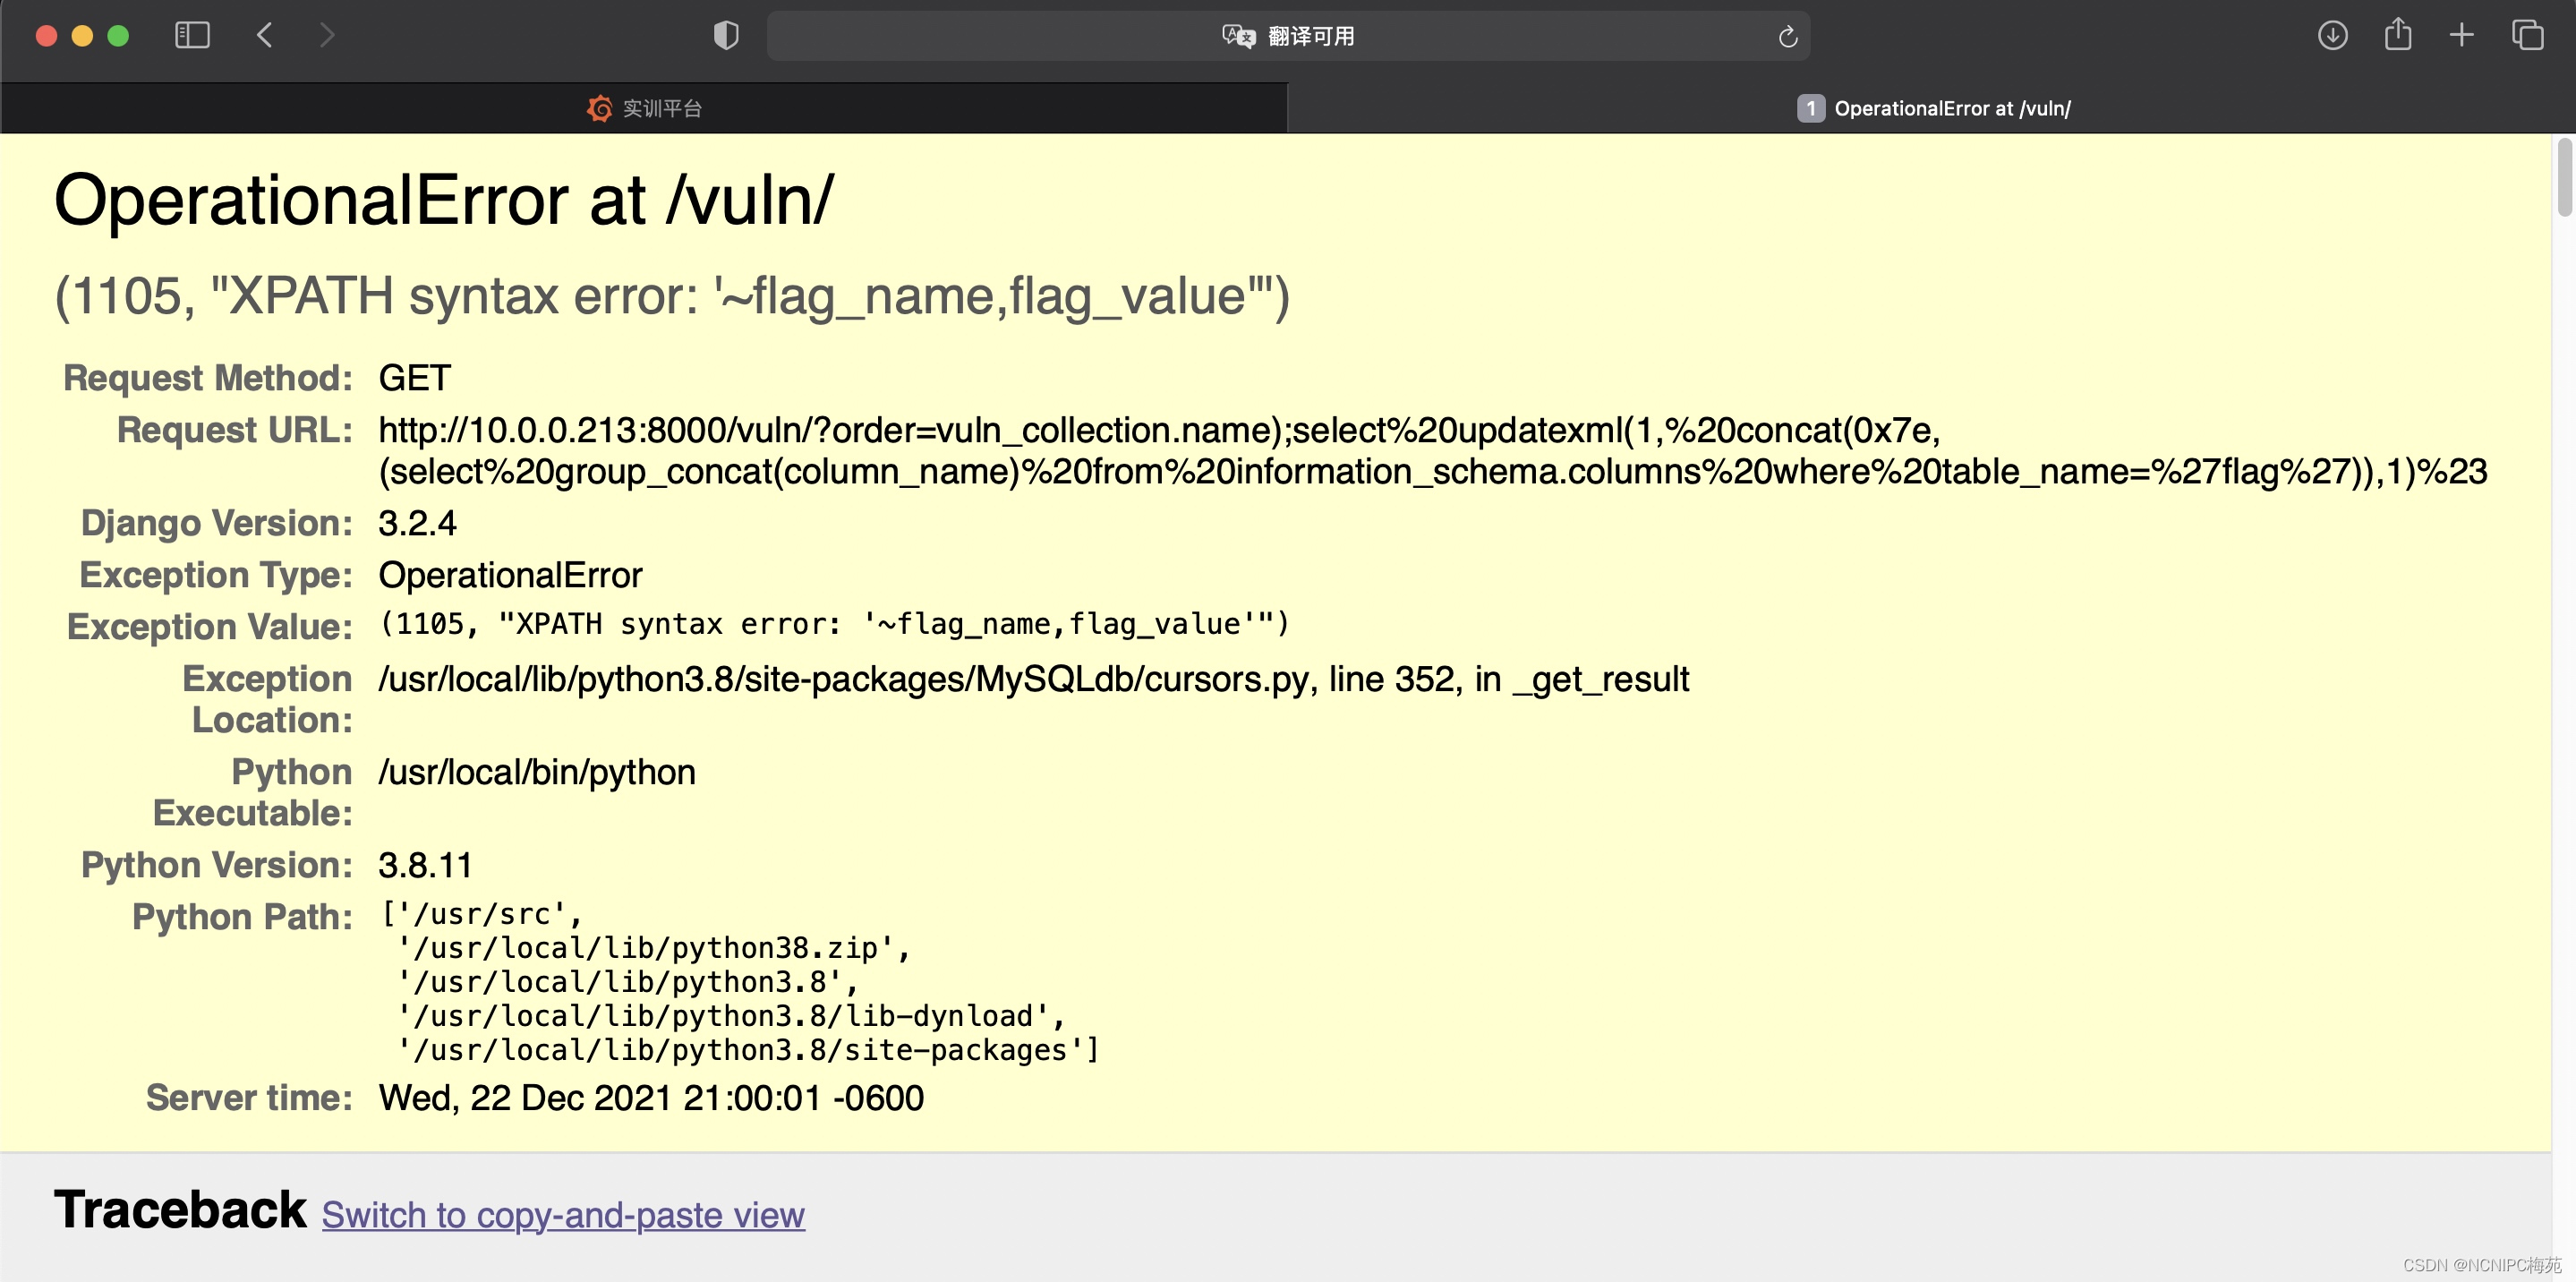Click the Server time value

point(651,1098)
